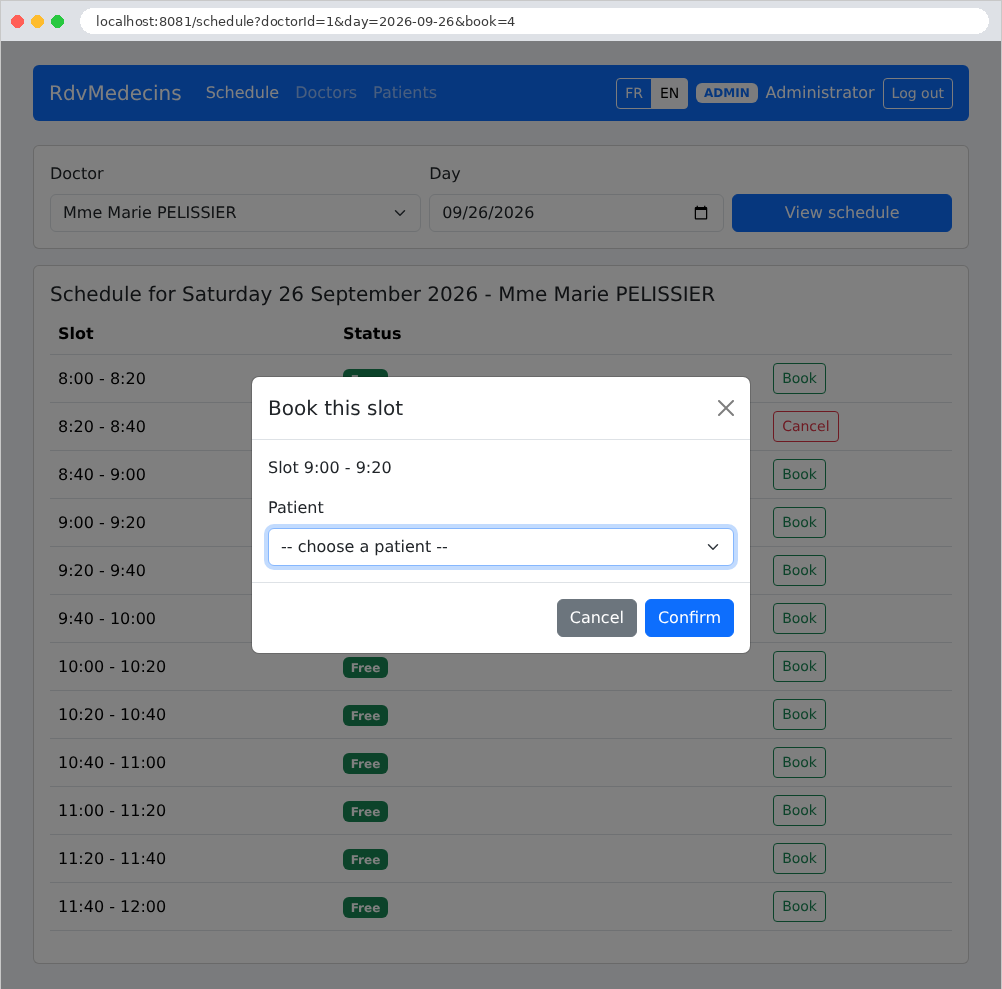Book the 11:00 - 11:20 slot
The height and width of the screenshot is (989, 1002).
coord(799,810)
